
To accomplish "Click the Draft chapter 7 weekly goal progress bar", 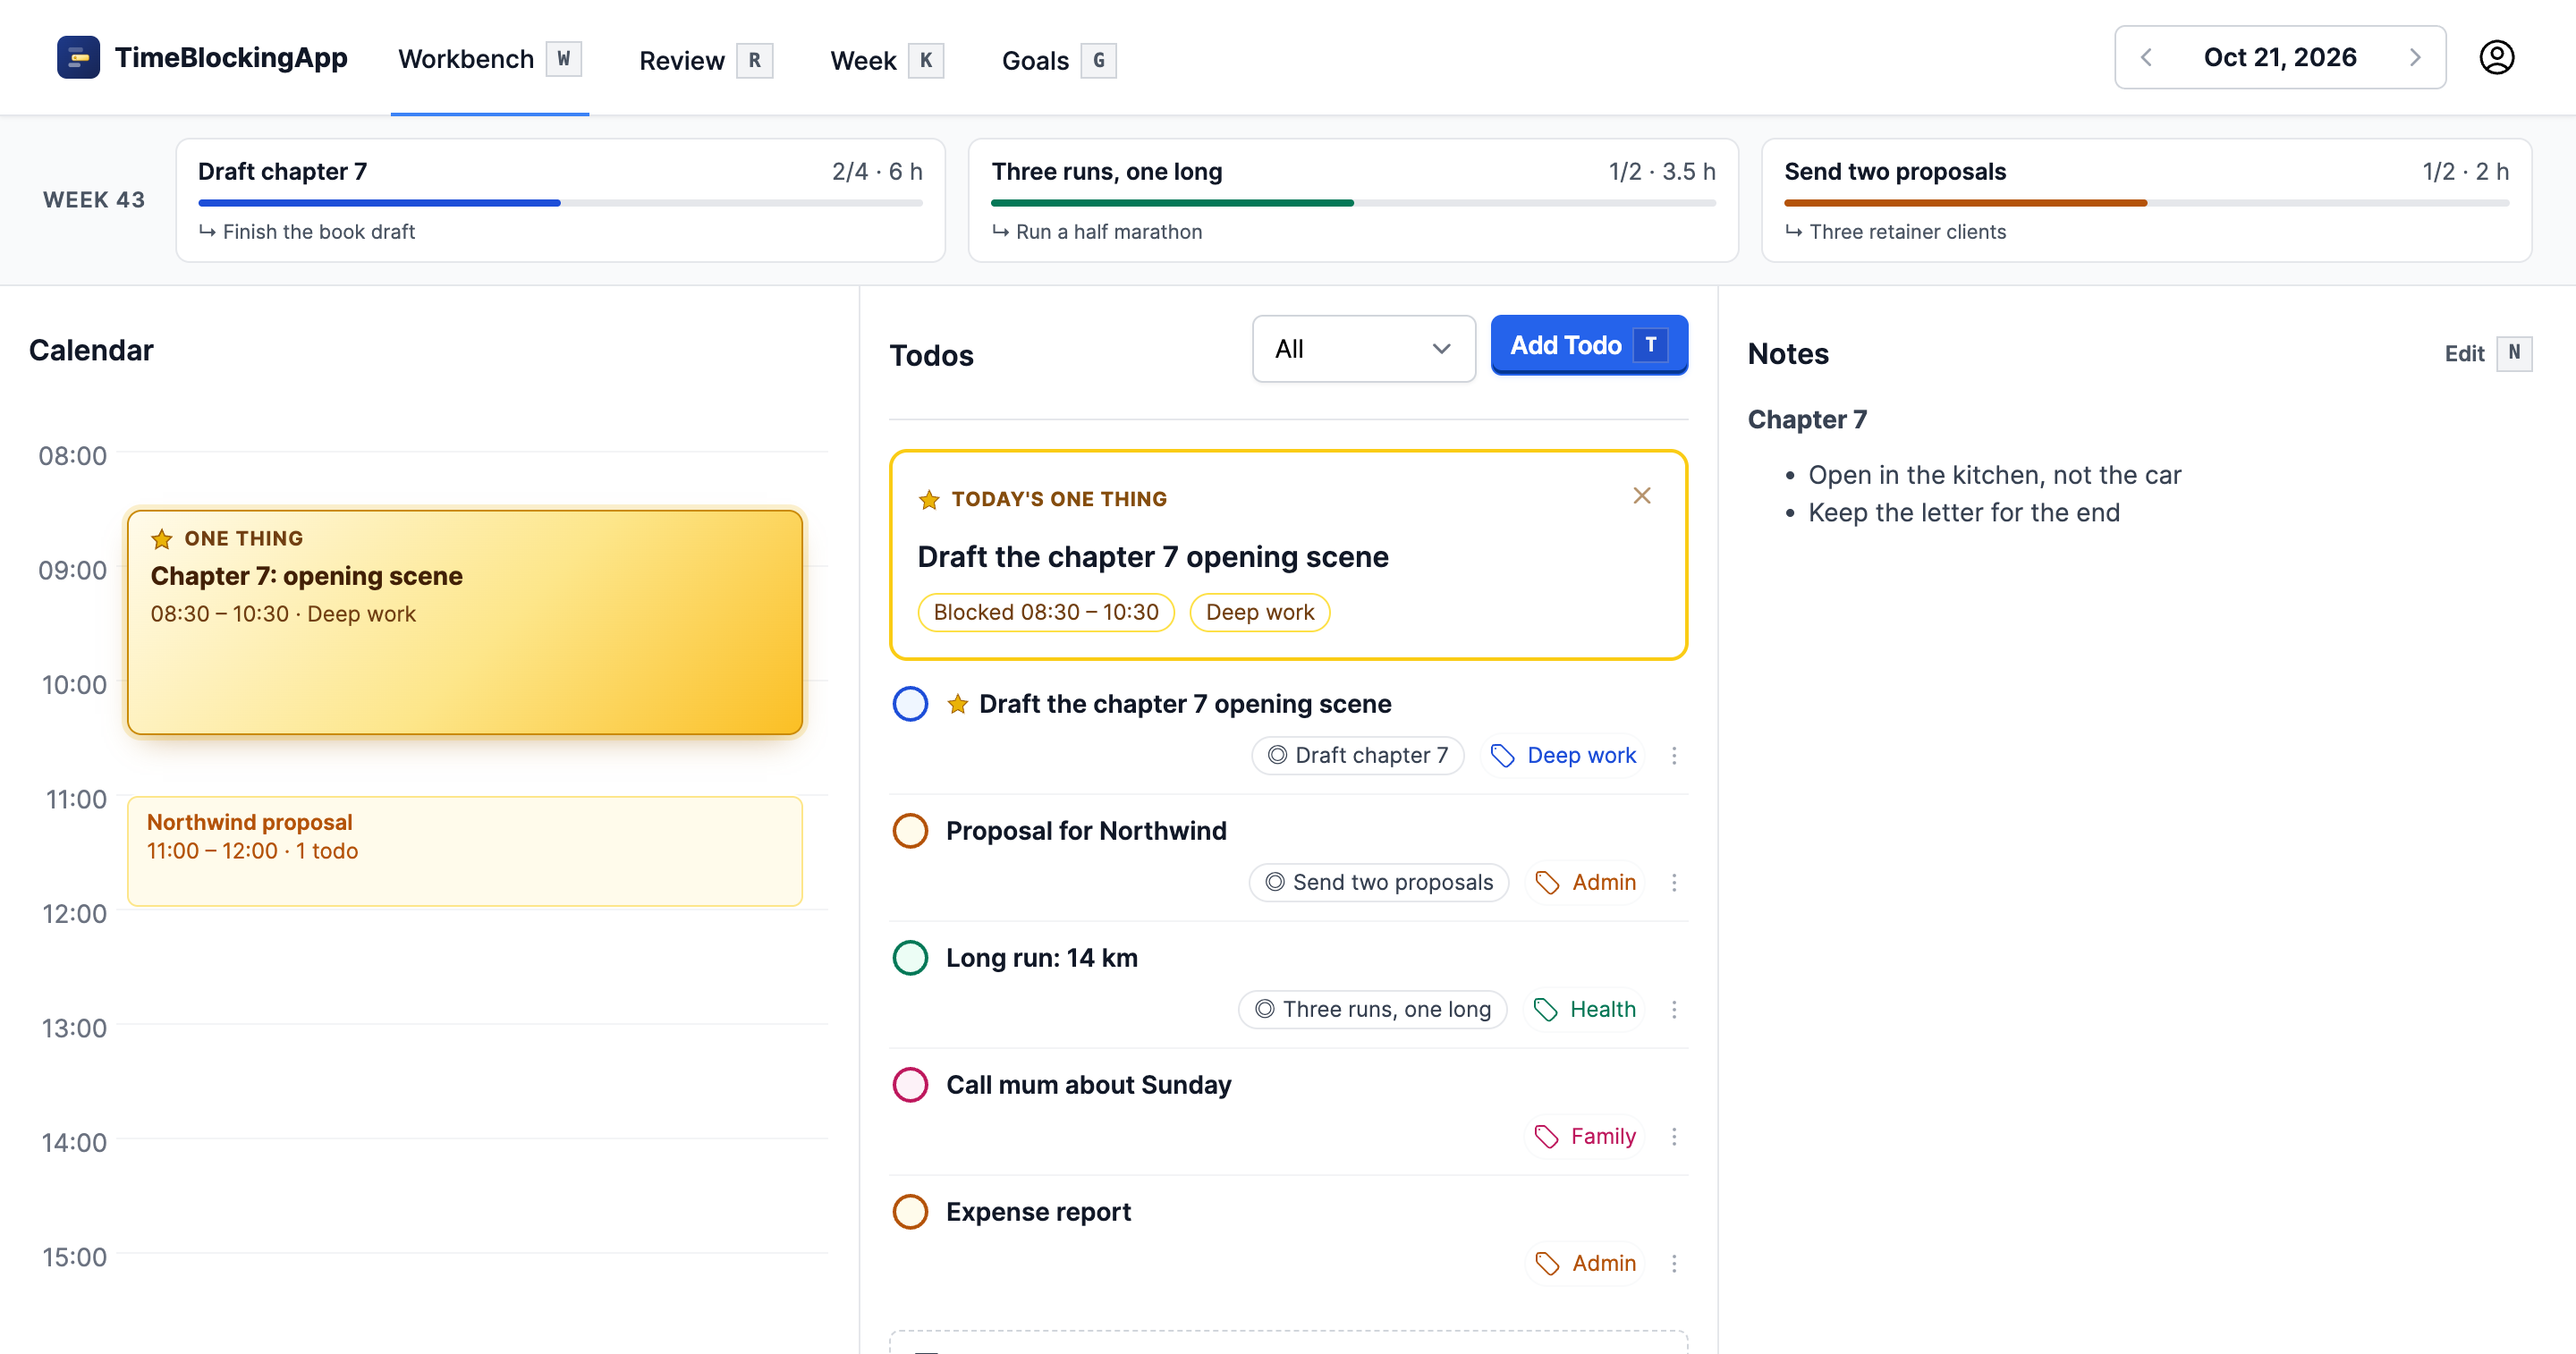I will [x=560, y=203].
